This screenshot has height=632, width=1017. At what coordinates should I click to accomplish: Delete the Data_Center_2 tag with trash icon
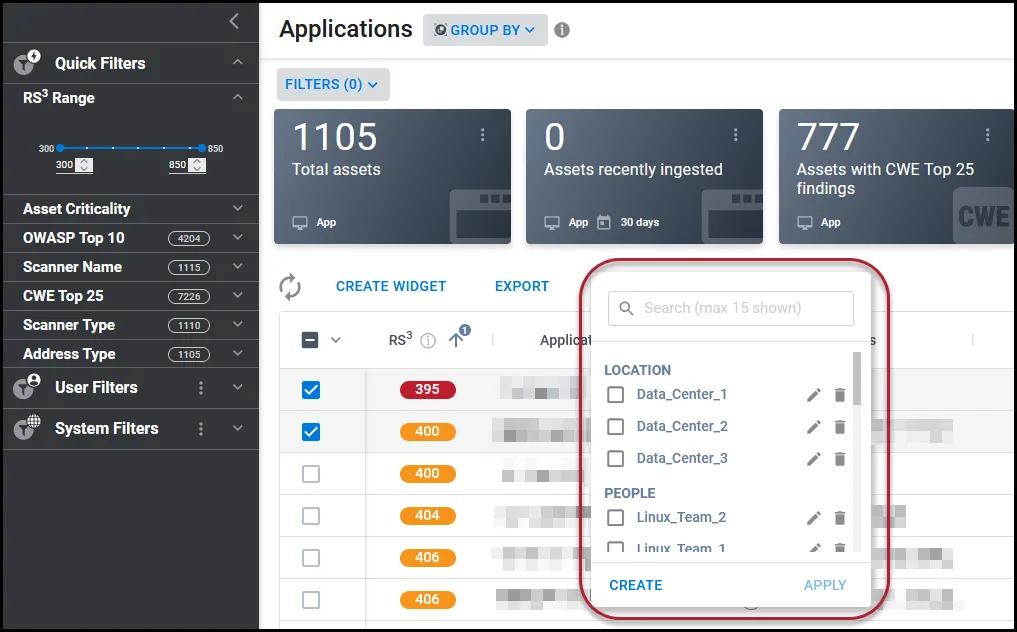pyautogui.click(x=840, y=426)
